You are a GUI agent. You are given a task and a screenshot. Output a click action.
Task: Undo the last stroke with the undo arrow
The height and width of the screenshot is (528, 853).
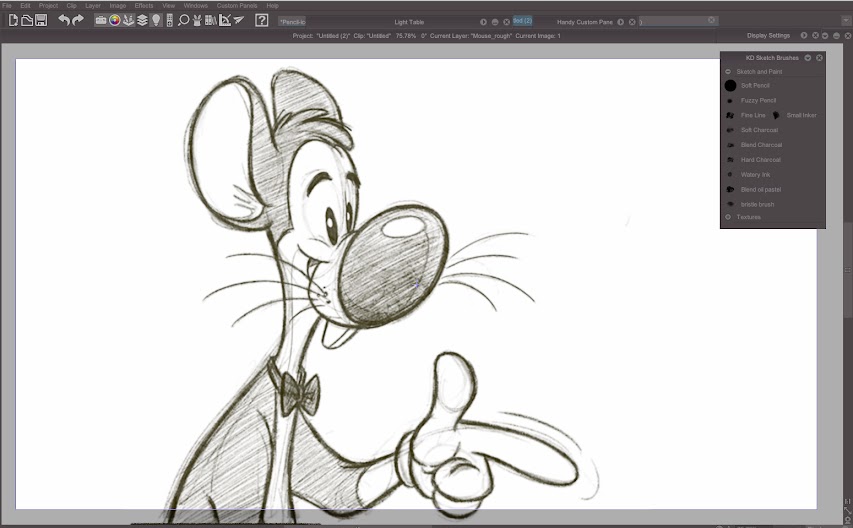click(x=64, y=21)
